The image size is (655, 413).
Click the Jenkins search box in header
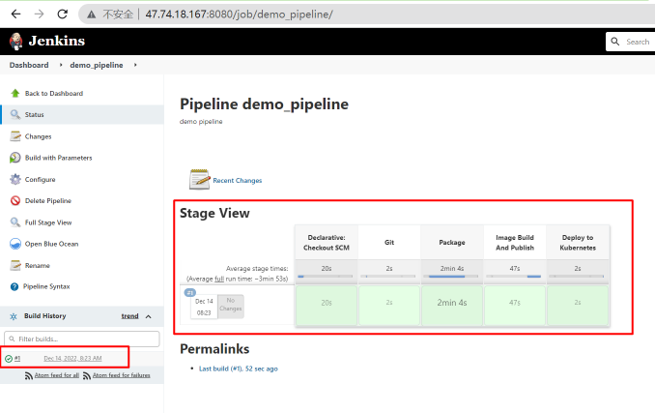(636, 42)
